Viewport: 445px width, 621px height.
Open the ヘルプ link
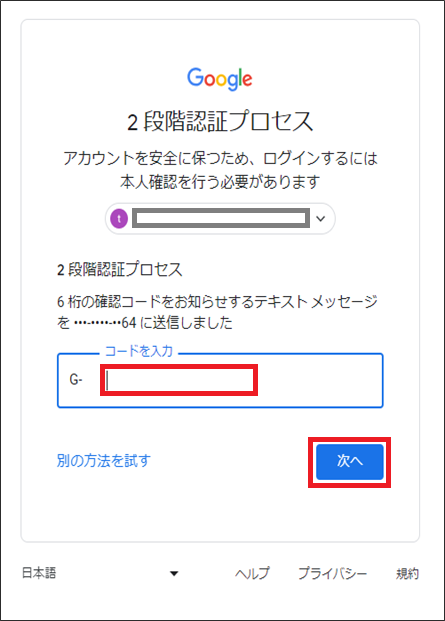pyautogui.click(x=252, y=573)
